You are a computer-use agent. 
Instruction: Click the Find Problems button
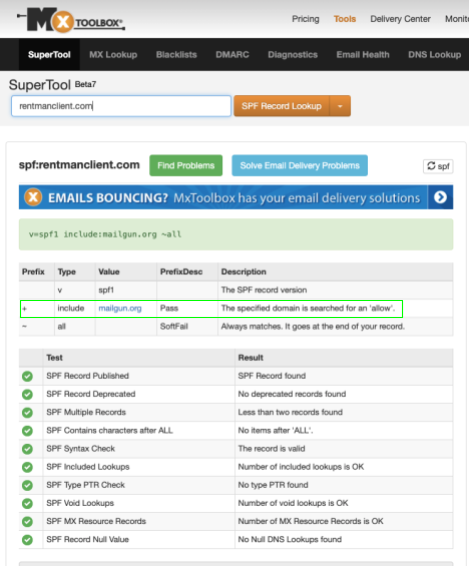(186, 165)
